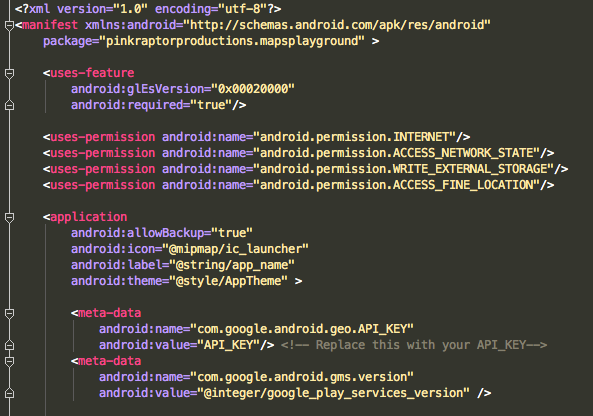Collapse the uses-feature opening fold marker
The image size is (593, 416).
pos(9,73)
